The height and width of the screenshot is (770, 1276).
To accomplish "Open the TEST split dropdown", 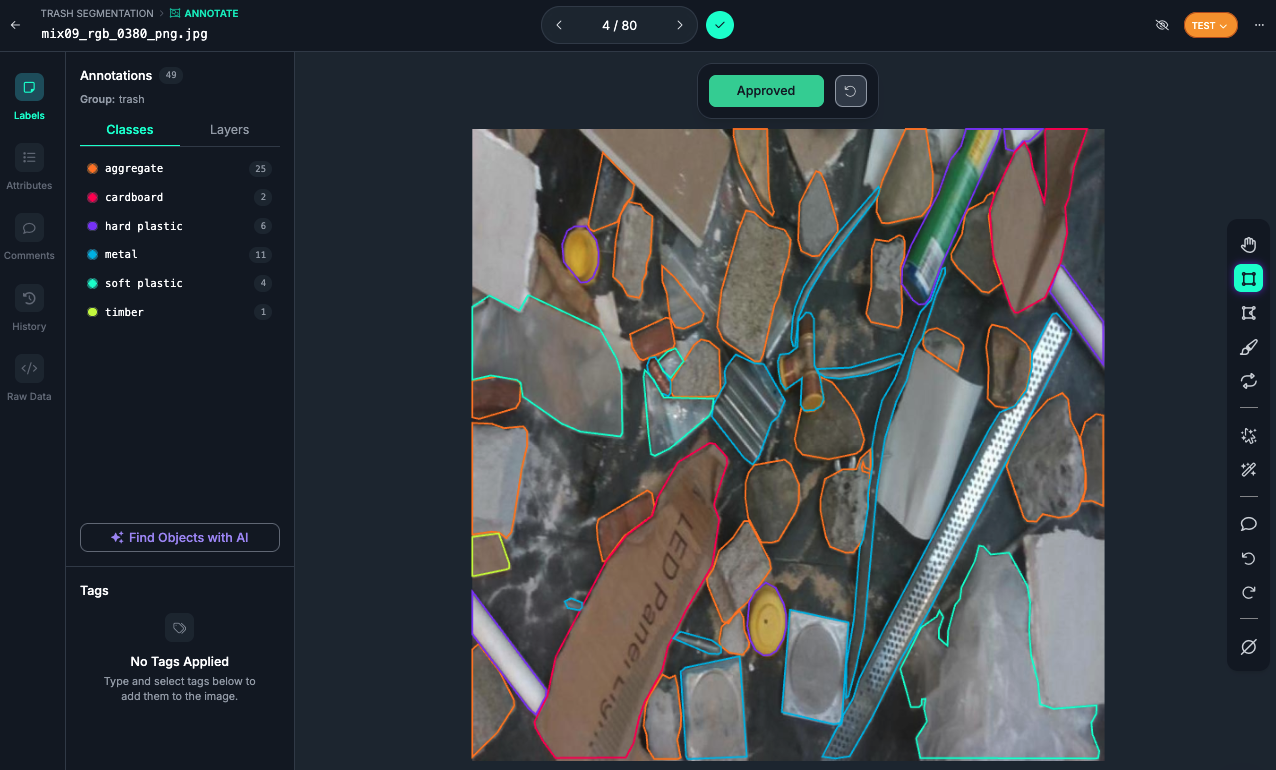I will click(1210, 25).
